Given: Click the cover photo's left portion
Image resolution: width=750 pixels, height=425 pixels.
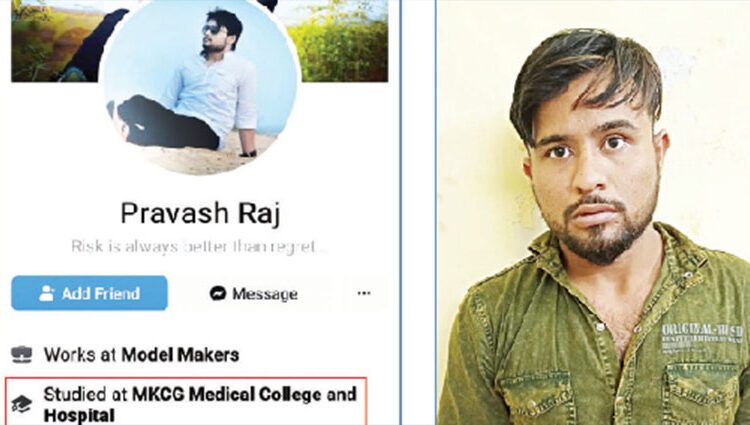Looking at the screenshot, I should pos(57,41).
